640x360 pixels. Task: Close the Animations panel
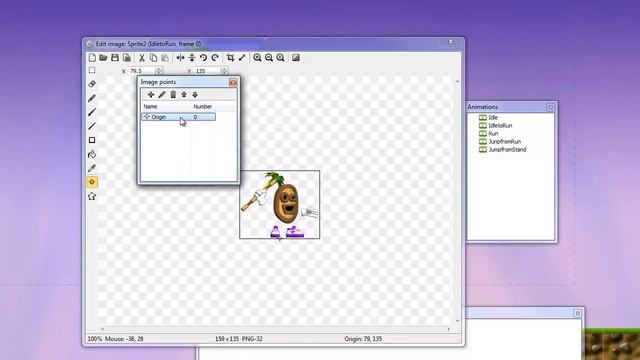tap(550, 107)
